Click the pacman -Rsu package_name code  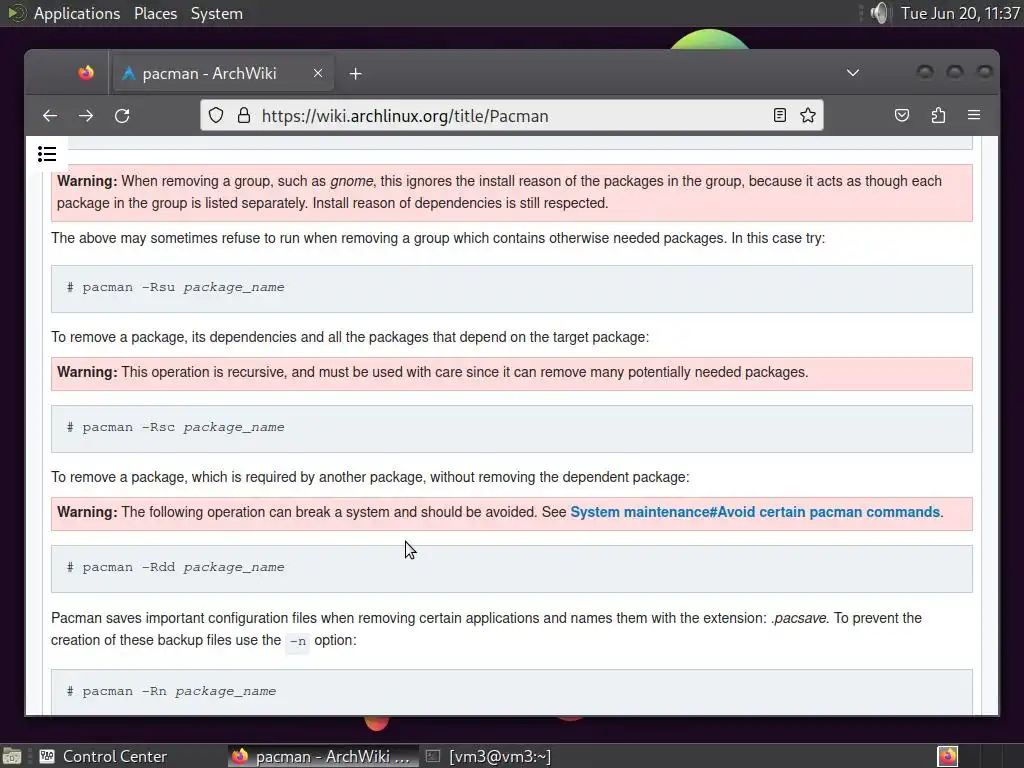pyautogui.click(x=176, y=287)
